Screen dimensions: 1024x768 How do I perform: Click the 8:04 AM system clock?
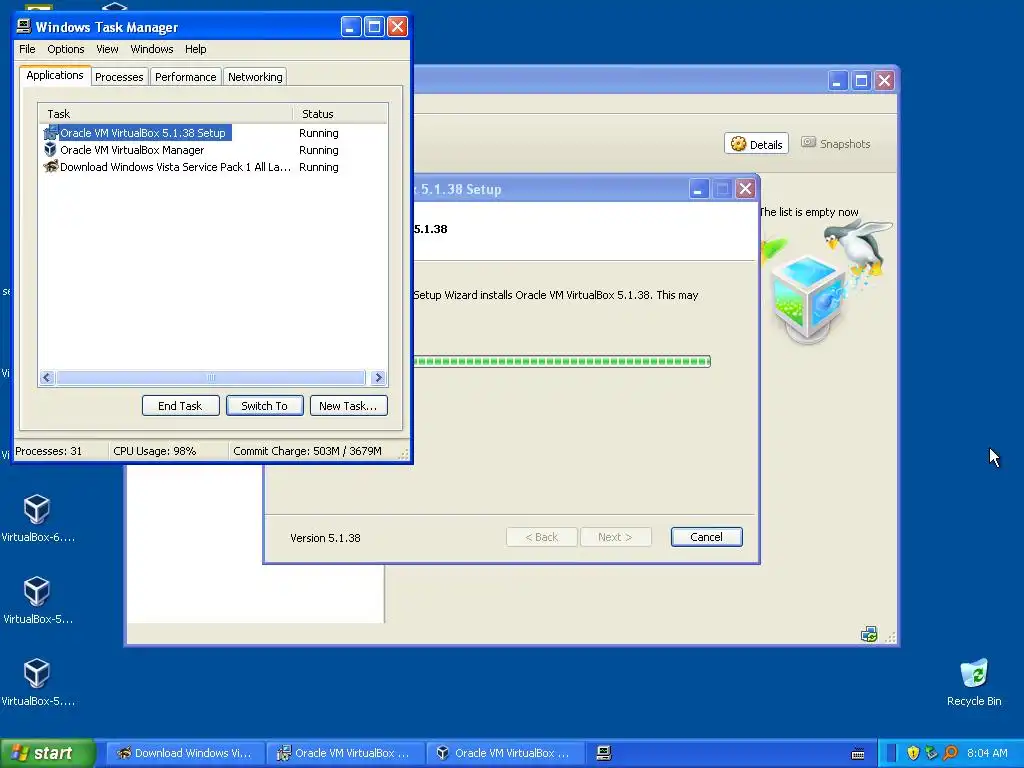point(987,753)
